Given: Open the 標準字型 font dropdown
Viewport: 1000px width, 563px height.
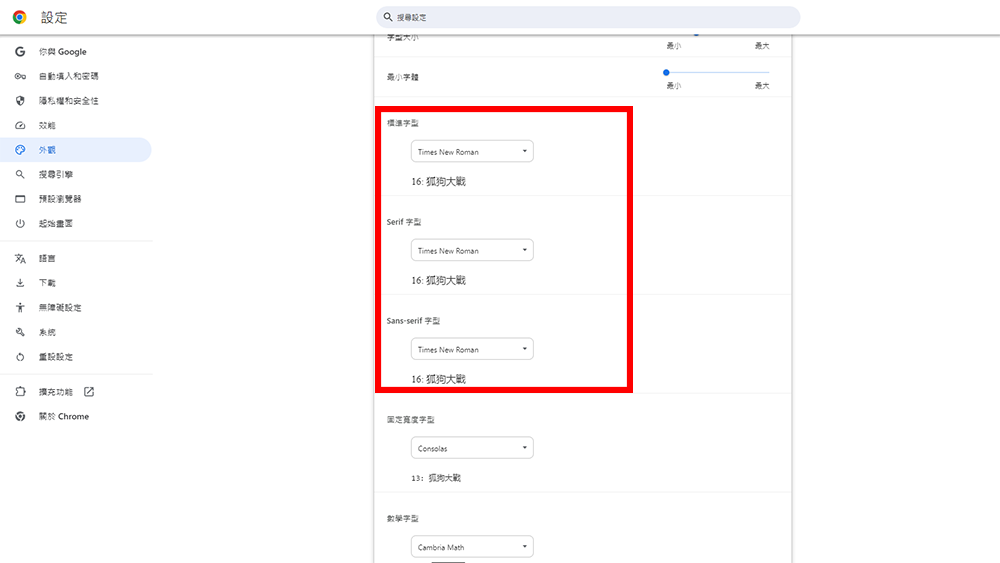Looking at the screenshot, I should click(472, 152).
